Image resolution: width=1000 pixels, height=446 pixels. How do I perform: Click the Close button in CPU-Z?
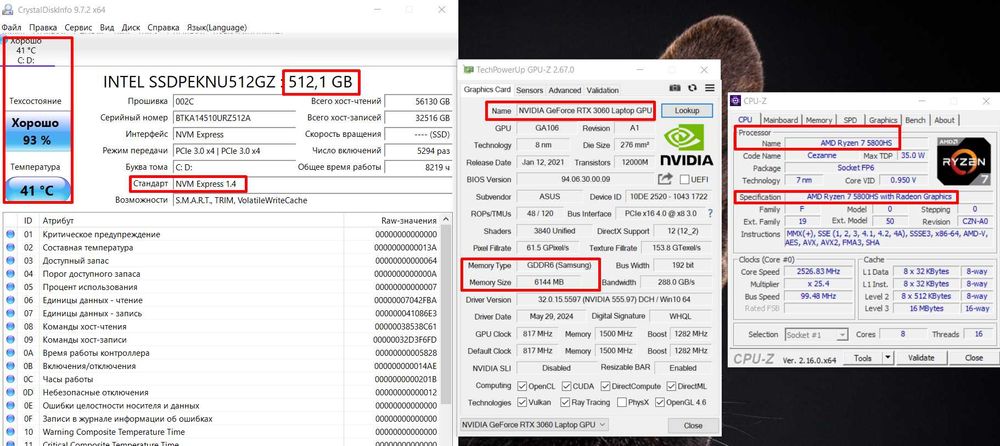click(x=973, y=358)
